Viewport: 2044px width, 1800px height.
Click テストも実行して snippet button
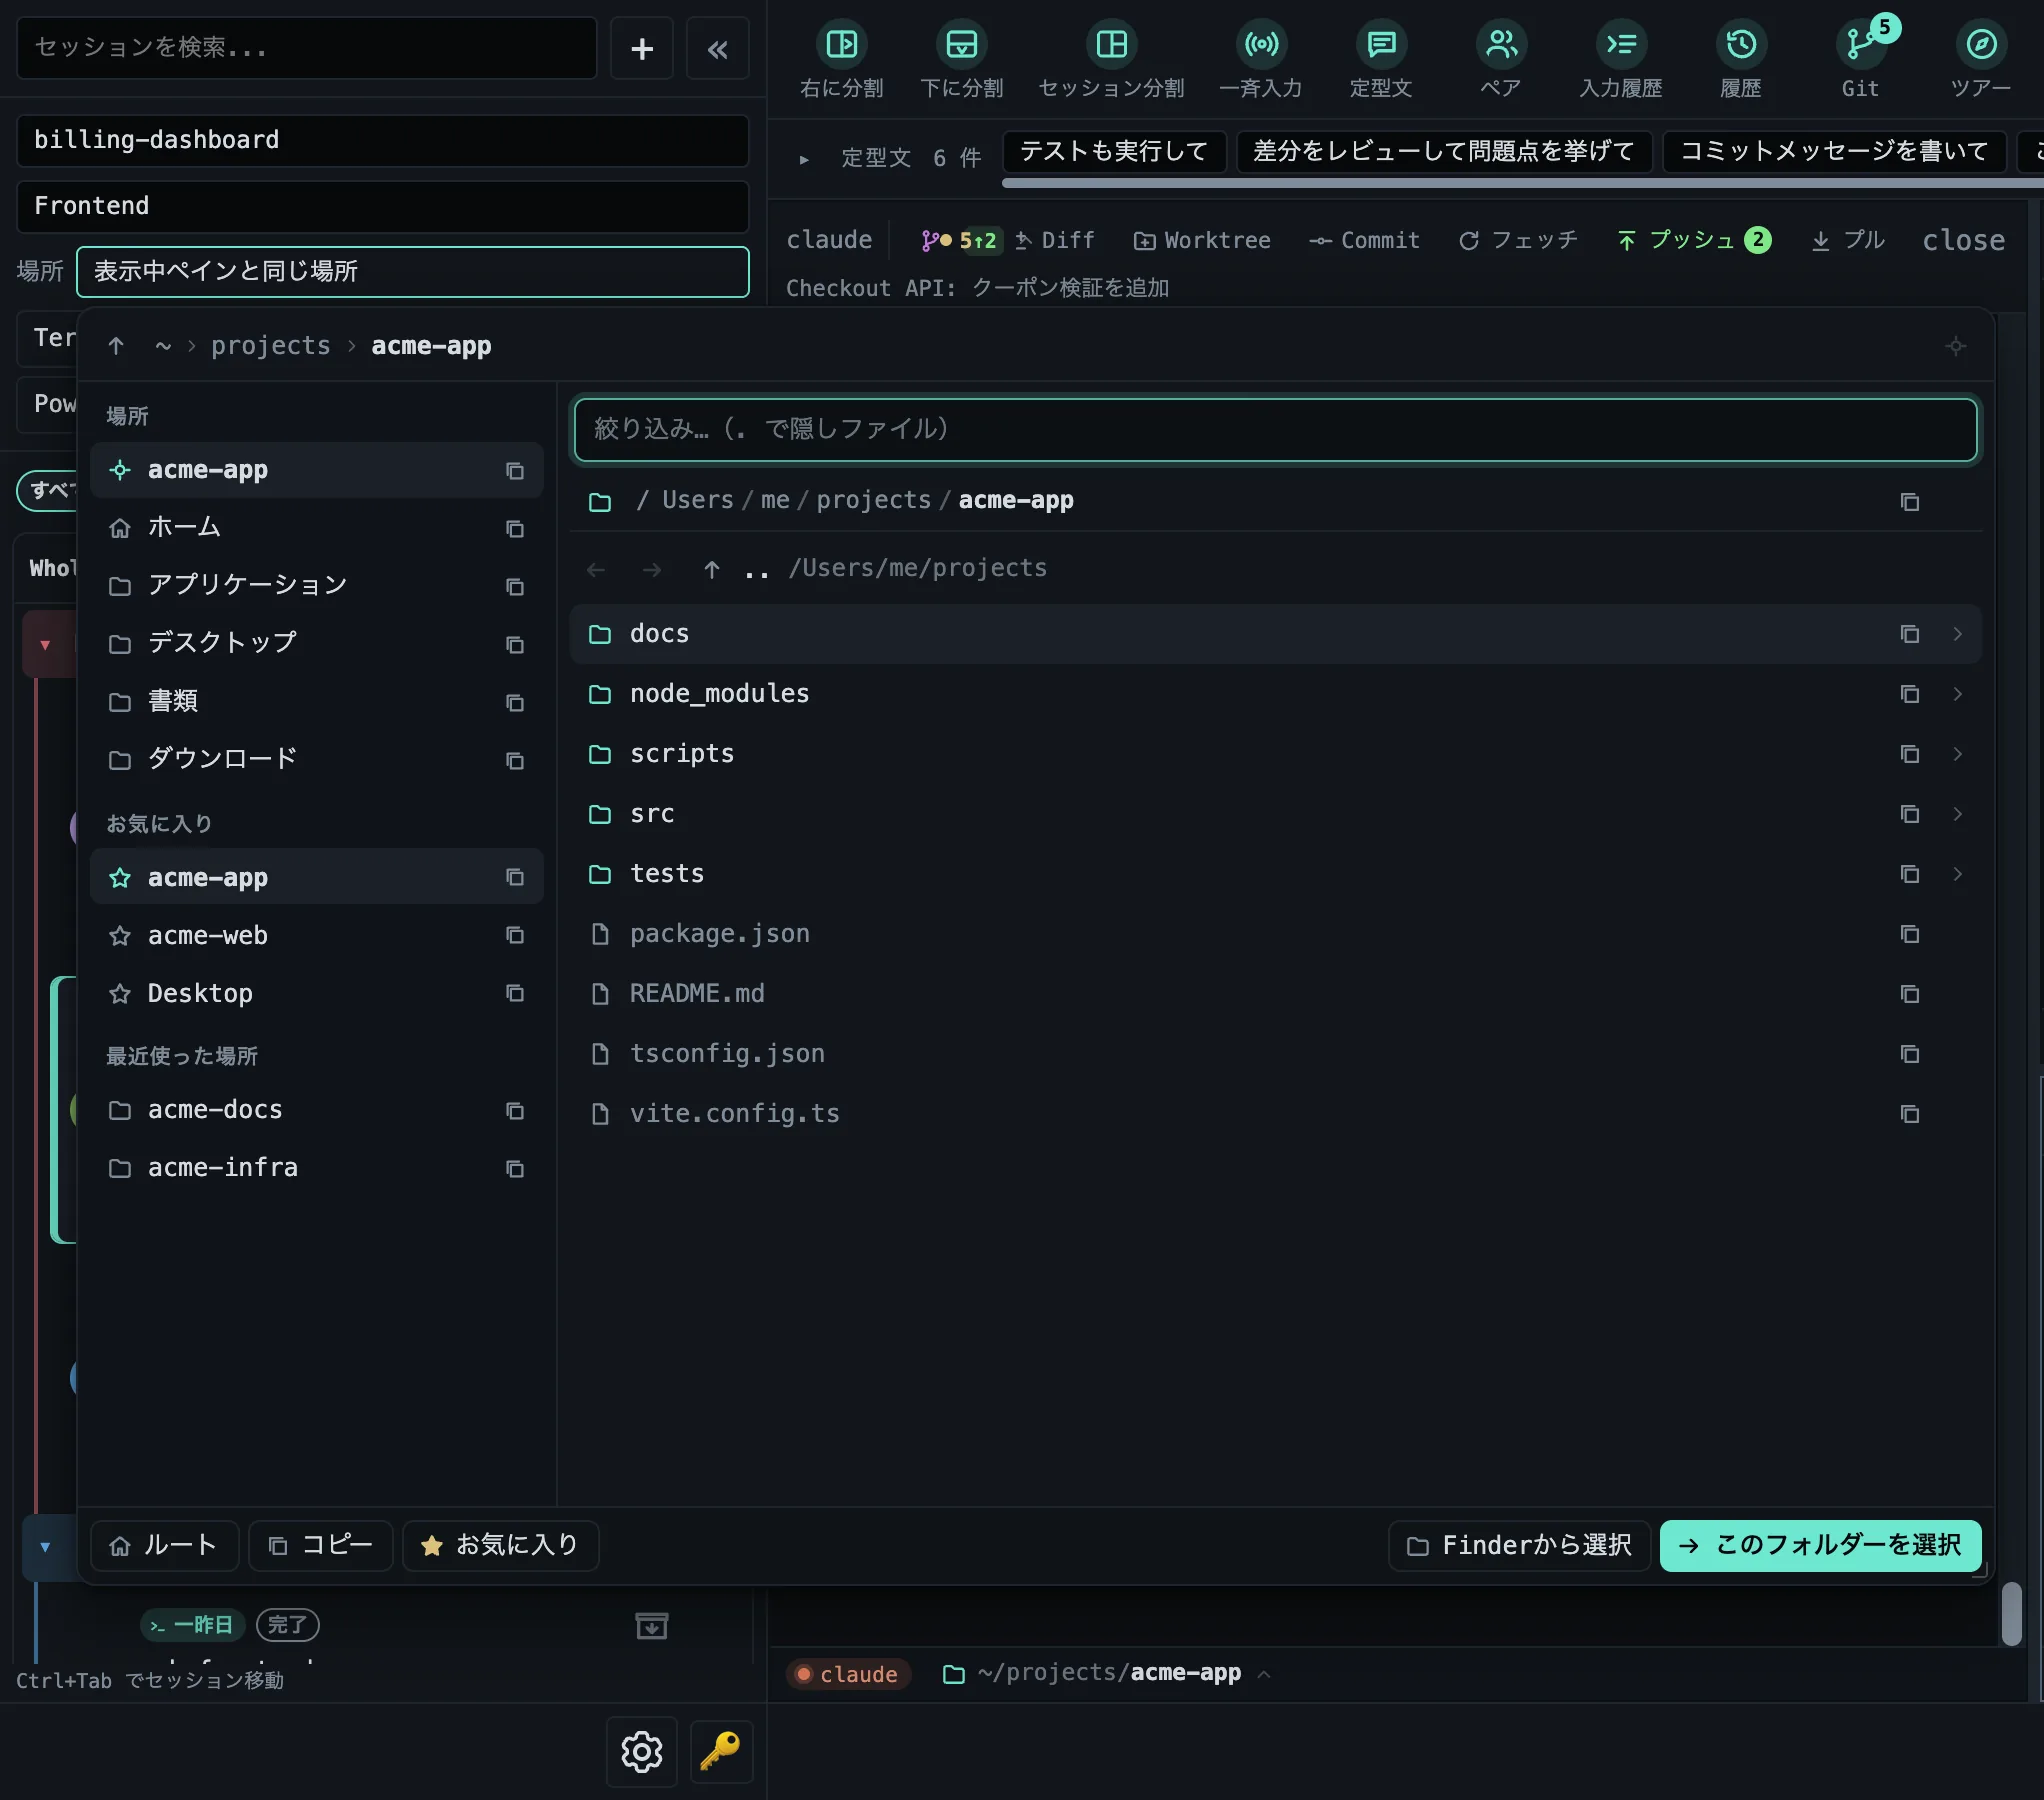coord(1114,151)
